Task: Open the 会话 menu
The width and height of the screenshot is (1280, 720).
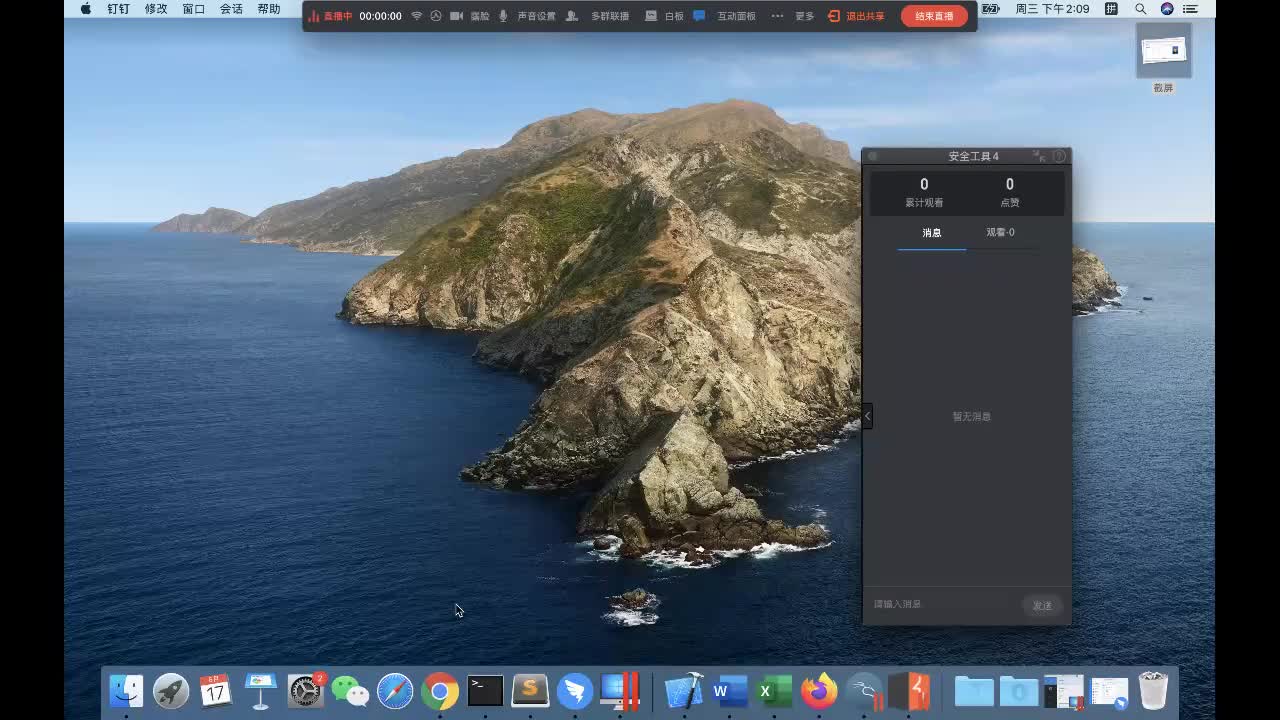Action: tap(231, 9)
